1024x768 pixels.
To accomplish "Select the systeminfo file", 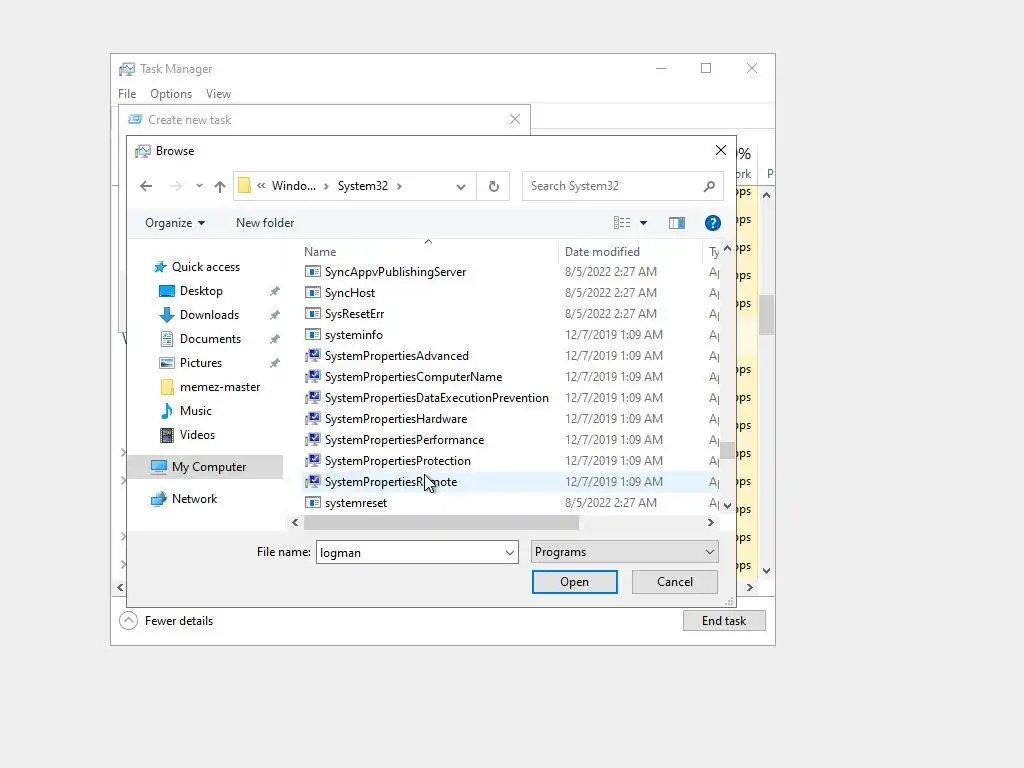I will tap(353, 334).
